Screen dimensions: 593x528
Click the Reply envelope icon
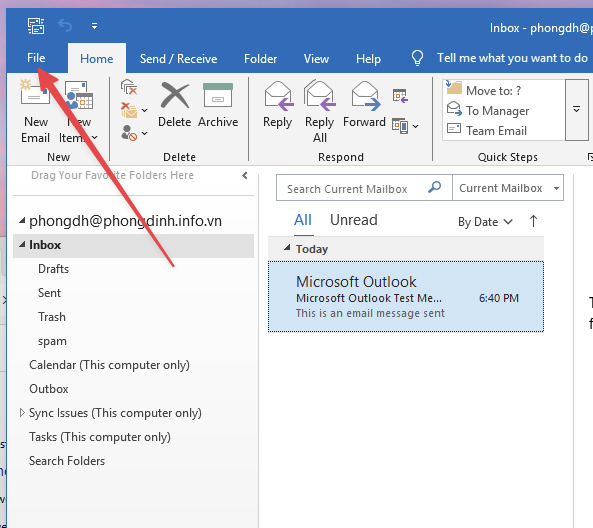pos(278,96)
